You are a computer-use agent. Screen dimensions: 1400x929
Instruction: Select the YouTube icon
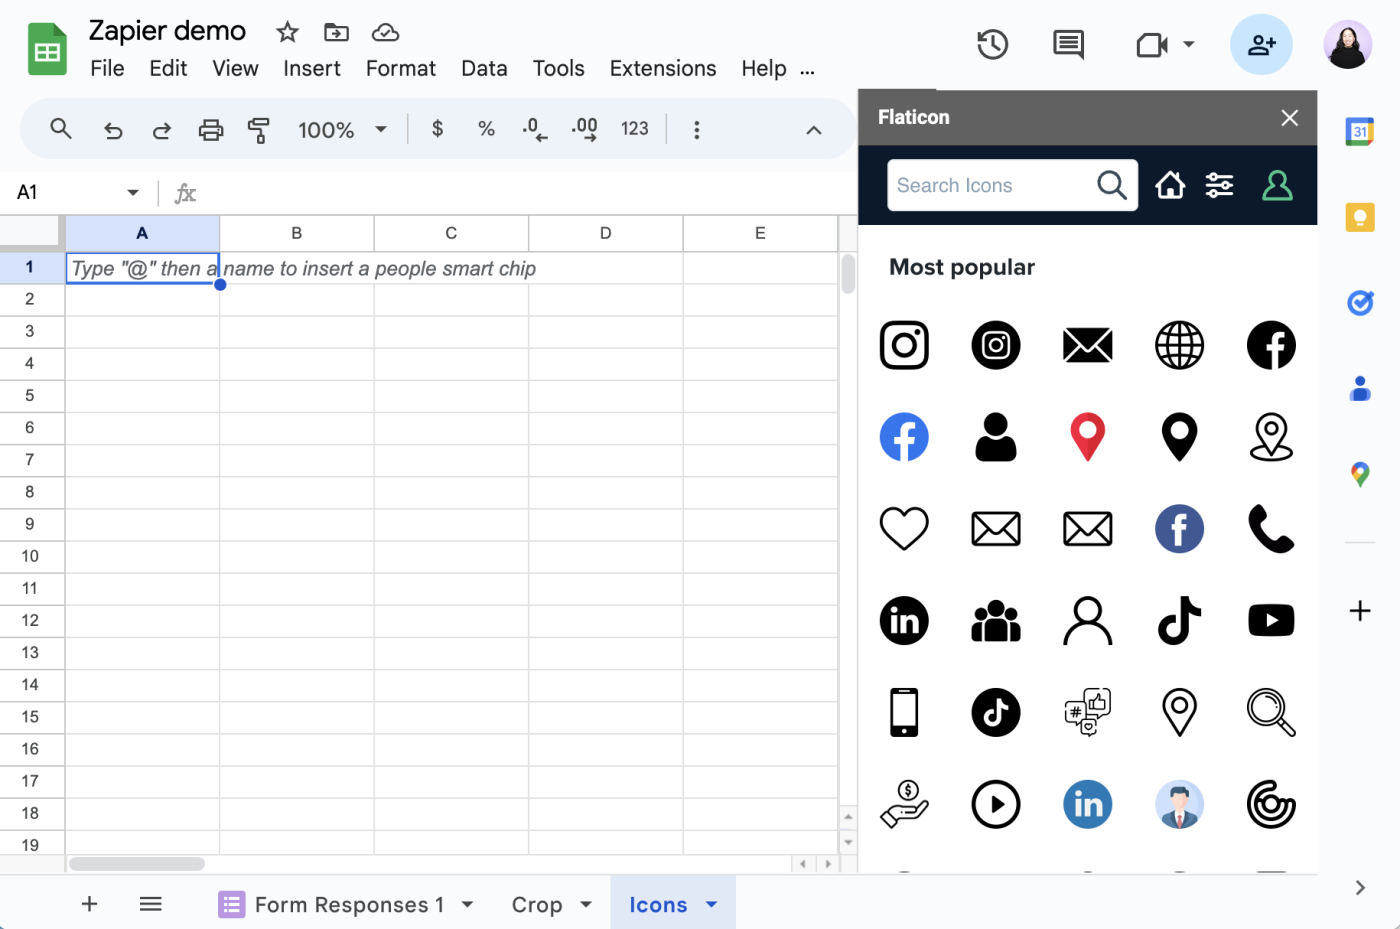point(1272,621)
